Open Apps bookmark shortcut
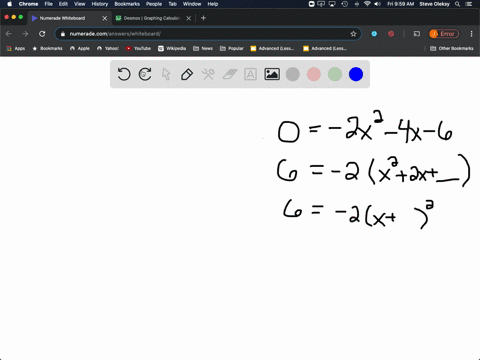480x360 pixels. [x=16, y=48]
